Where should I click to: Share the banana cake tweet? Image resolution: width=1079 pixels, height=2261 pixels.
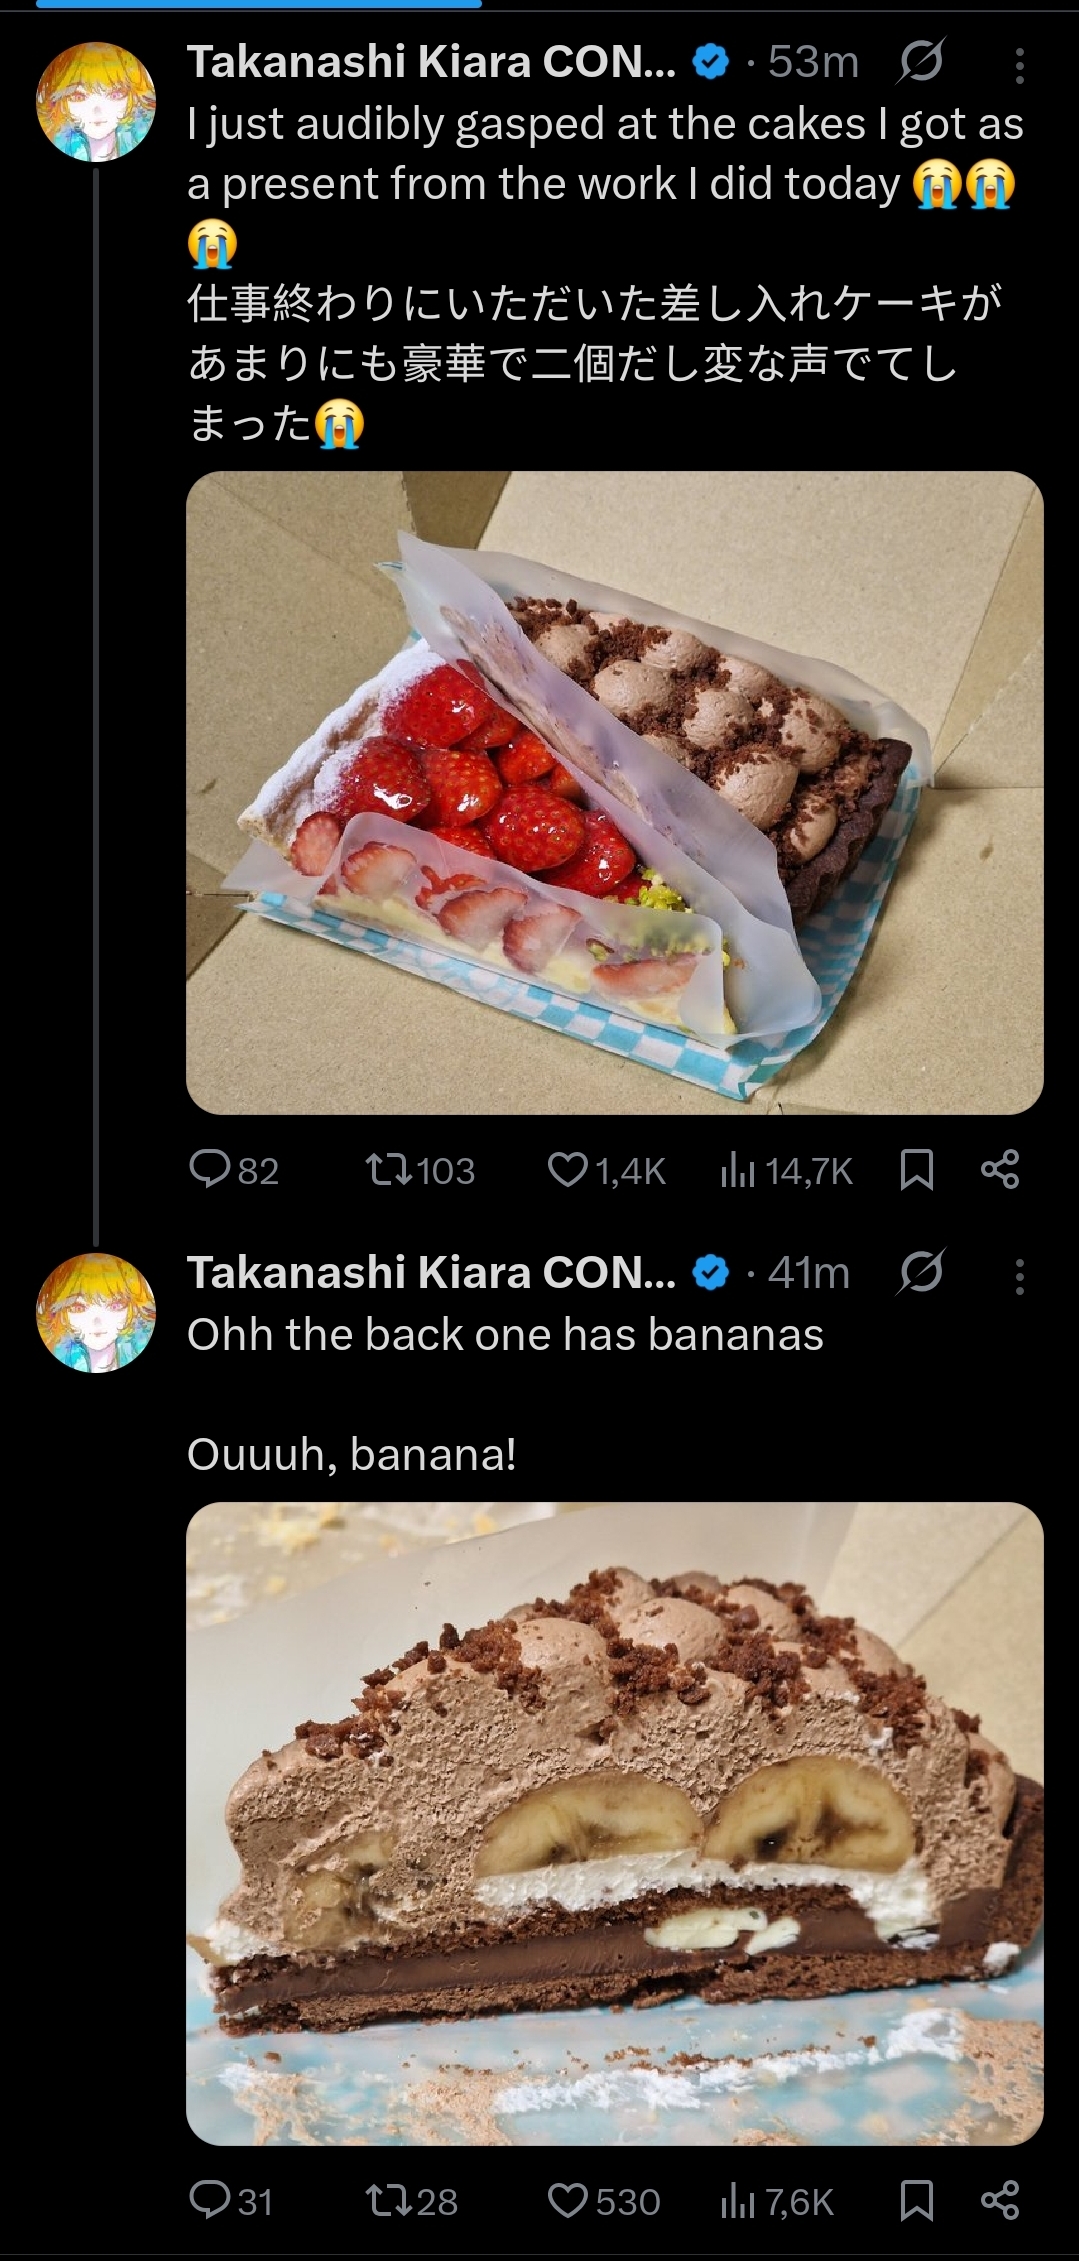click(x=1000, y=2201)
